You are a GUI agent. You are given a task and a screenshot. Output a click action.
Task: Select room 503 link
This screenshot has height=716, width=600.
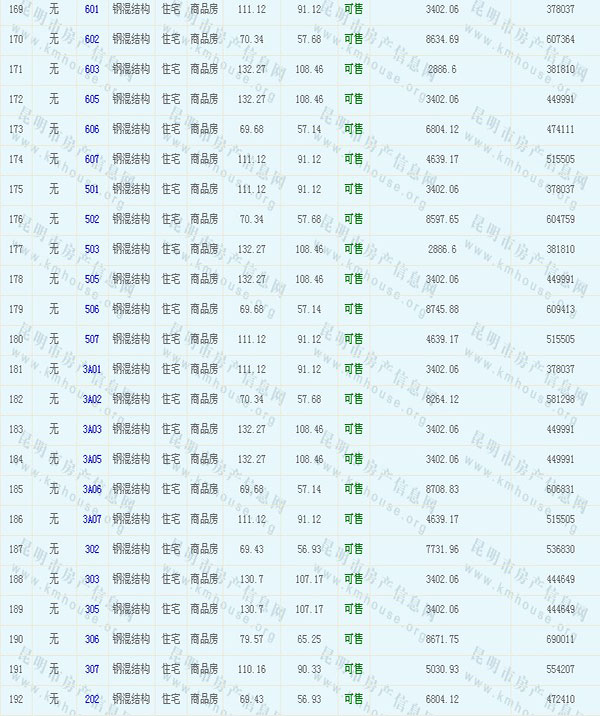coord(92,249)
